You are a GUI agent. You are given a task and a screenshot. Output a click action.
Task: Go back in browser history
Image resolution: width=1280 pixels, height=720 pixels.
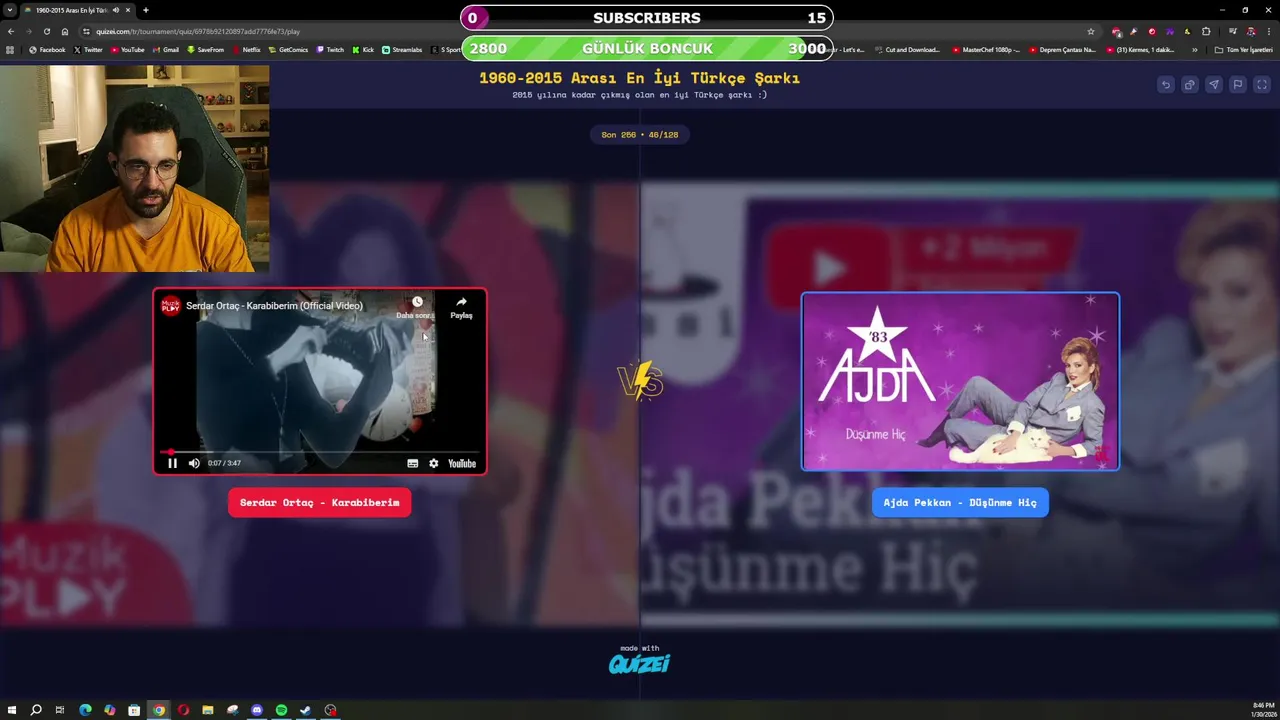click(11, 31)
